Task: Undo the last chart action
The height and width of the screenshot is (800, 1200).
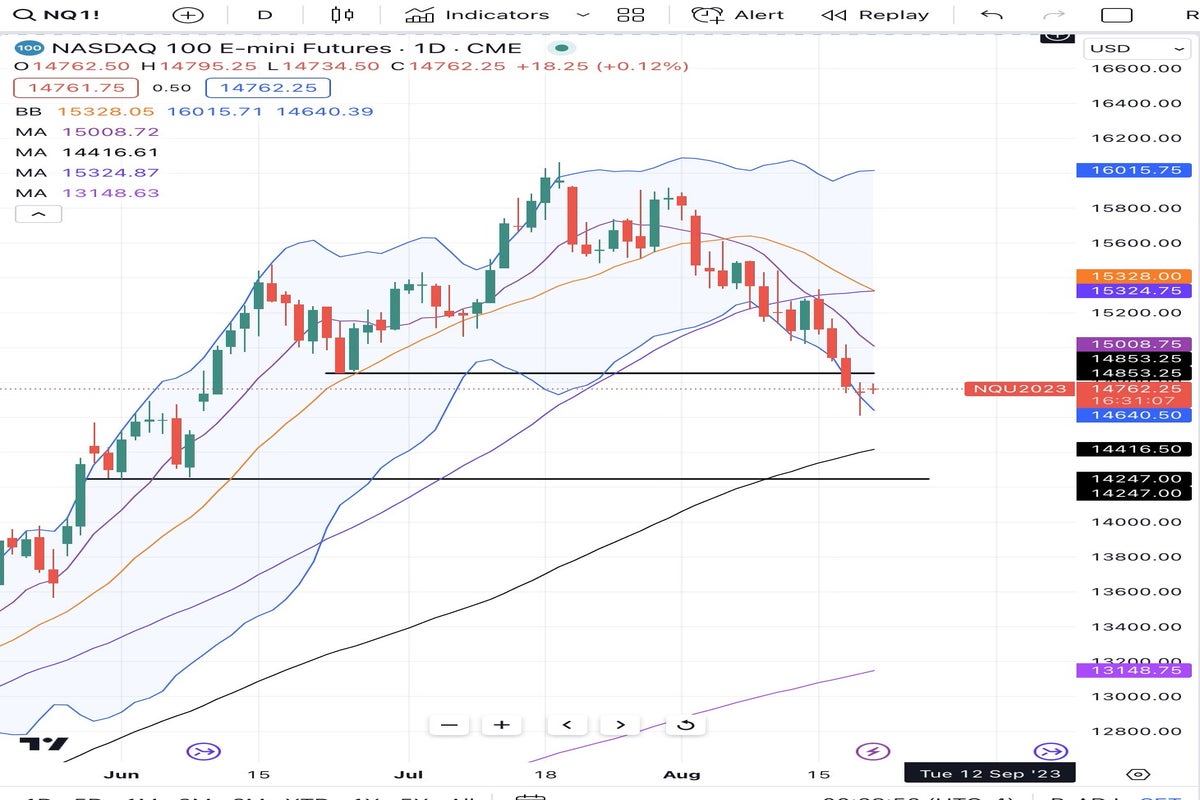Action: [x=992, y=15]
